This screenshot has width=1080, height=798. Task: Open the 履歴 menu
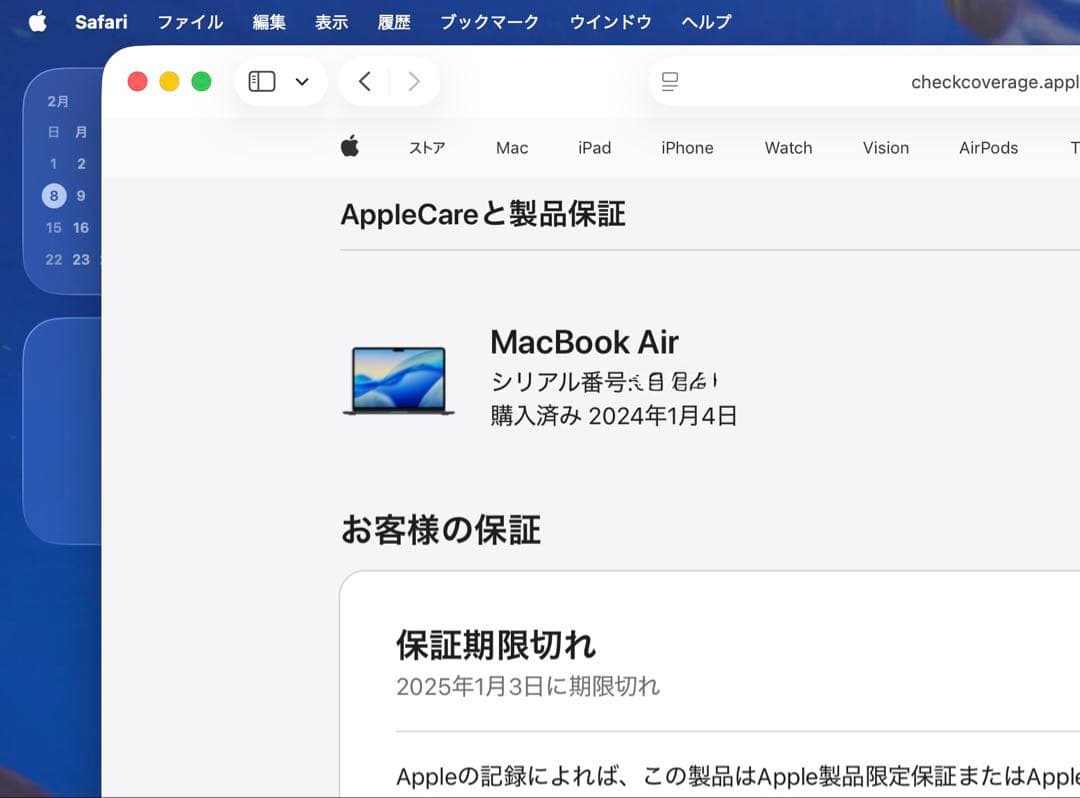[x=394, y=21]
